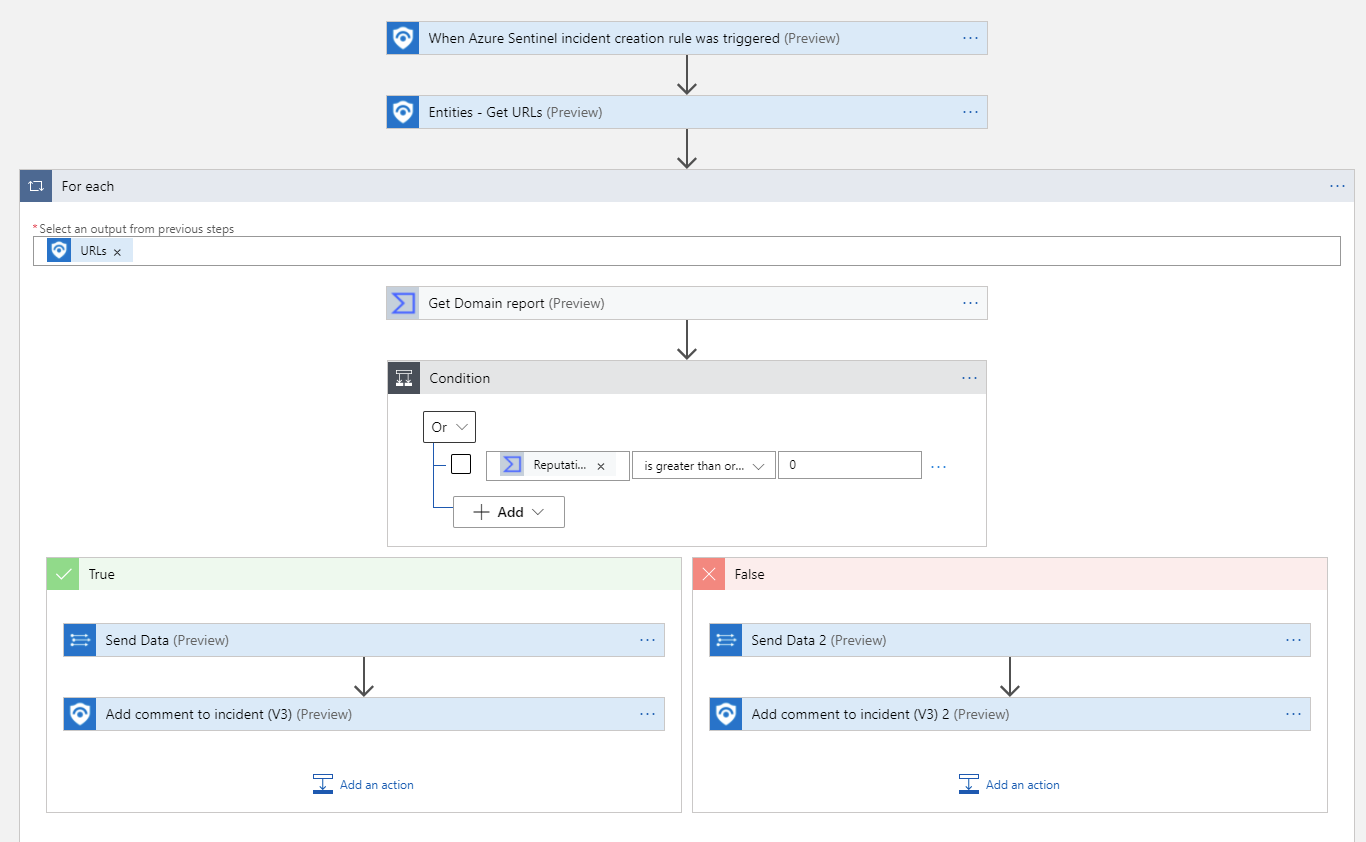Screen dimensions: 1366x842
Task: Click the Condition step icon
Action: (404, 378)
